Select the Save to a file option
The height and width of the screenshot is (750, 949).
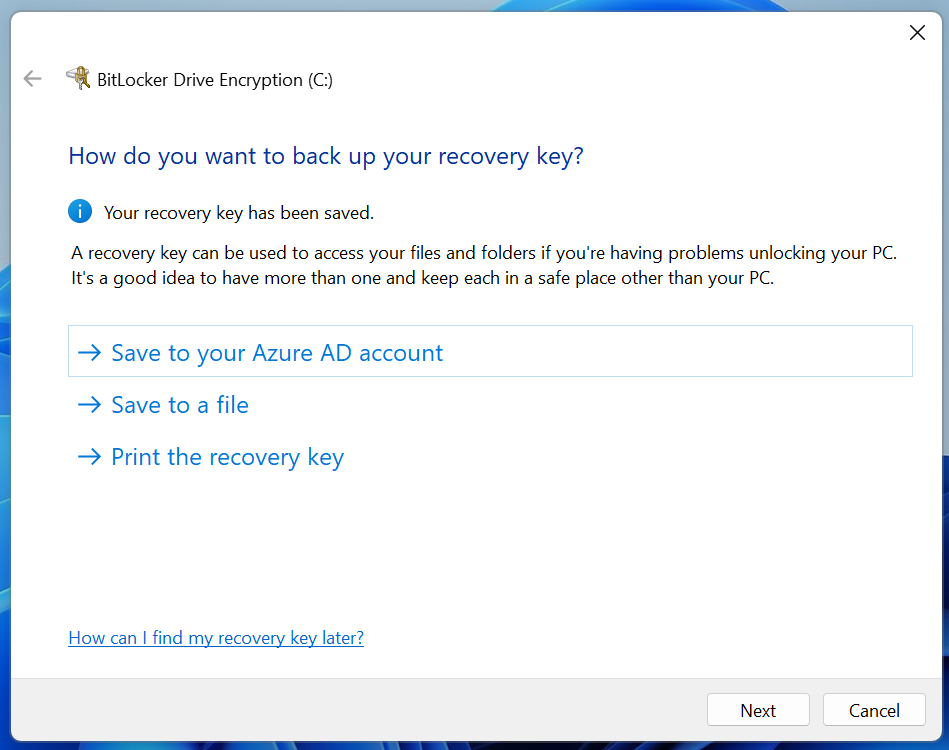pyautogui.click(x=180, y=405)
